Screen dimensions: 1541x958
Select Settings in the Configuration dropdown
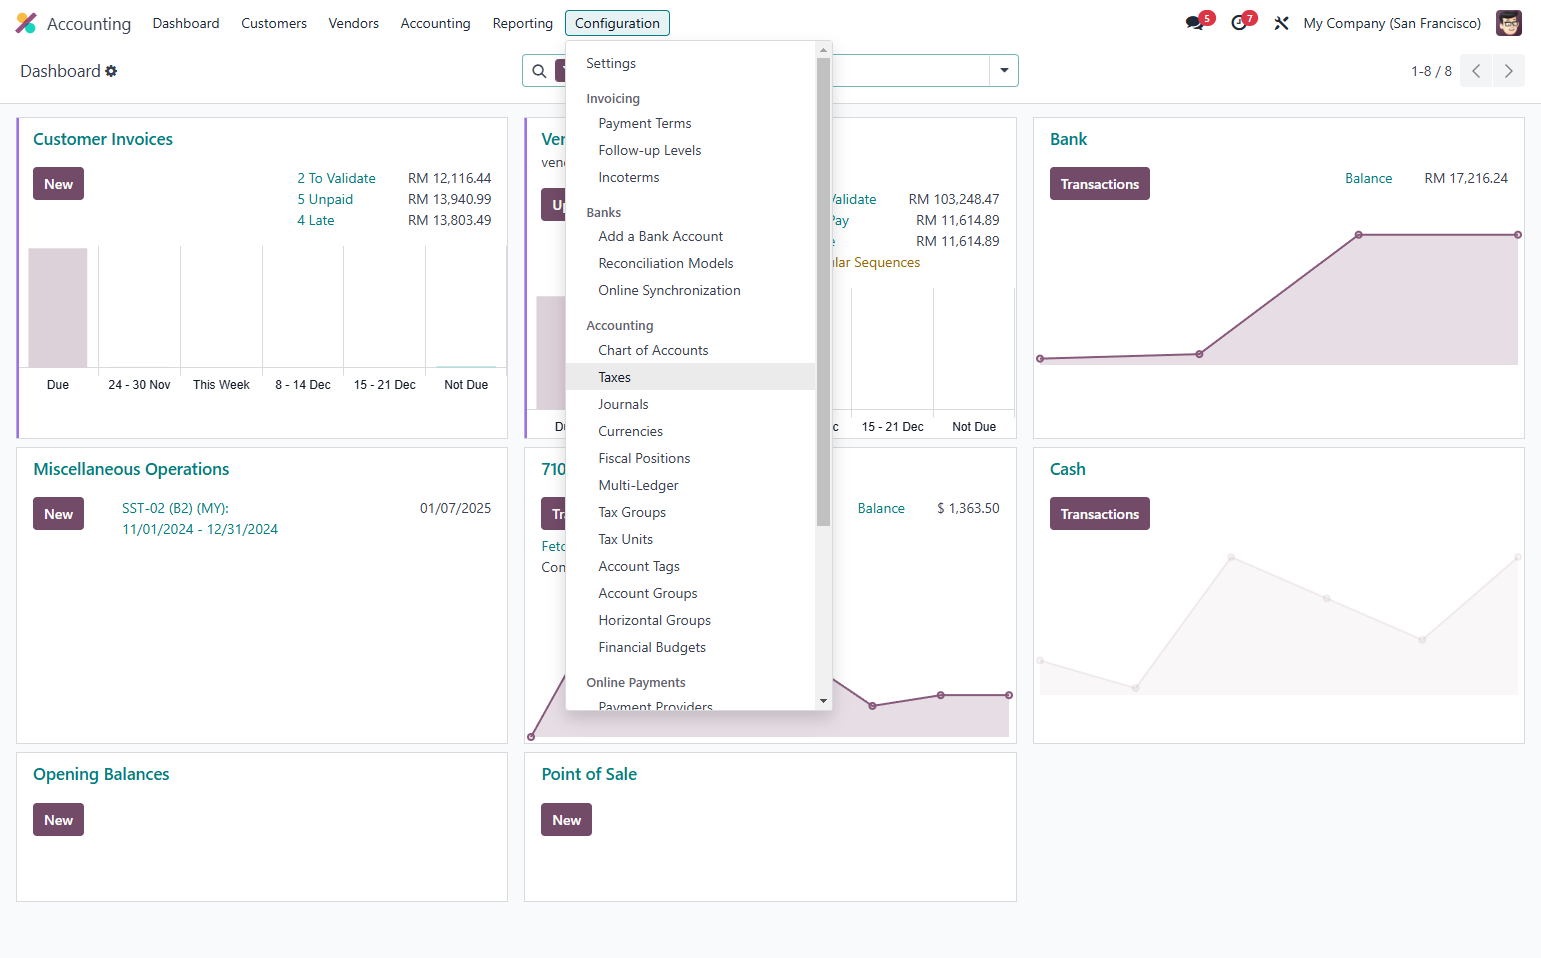[x=691, y=63]
